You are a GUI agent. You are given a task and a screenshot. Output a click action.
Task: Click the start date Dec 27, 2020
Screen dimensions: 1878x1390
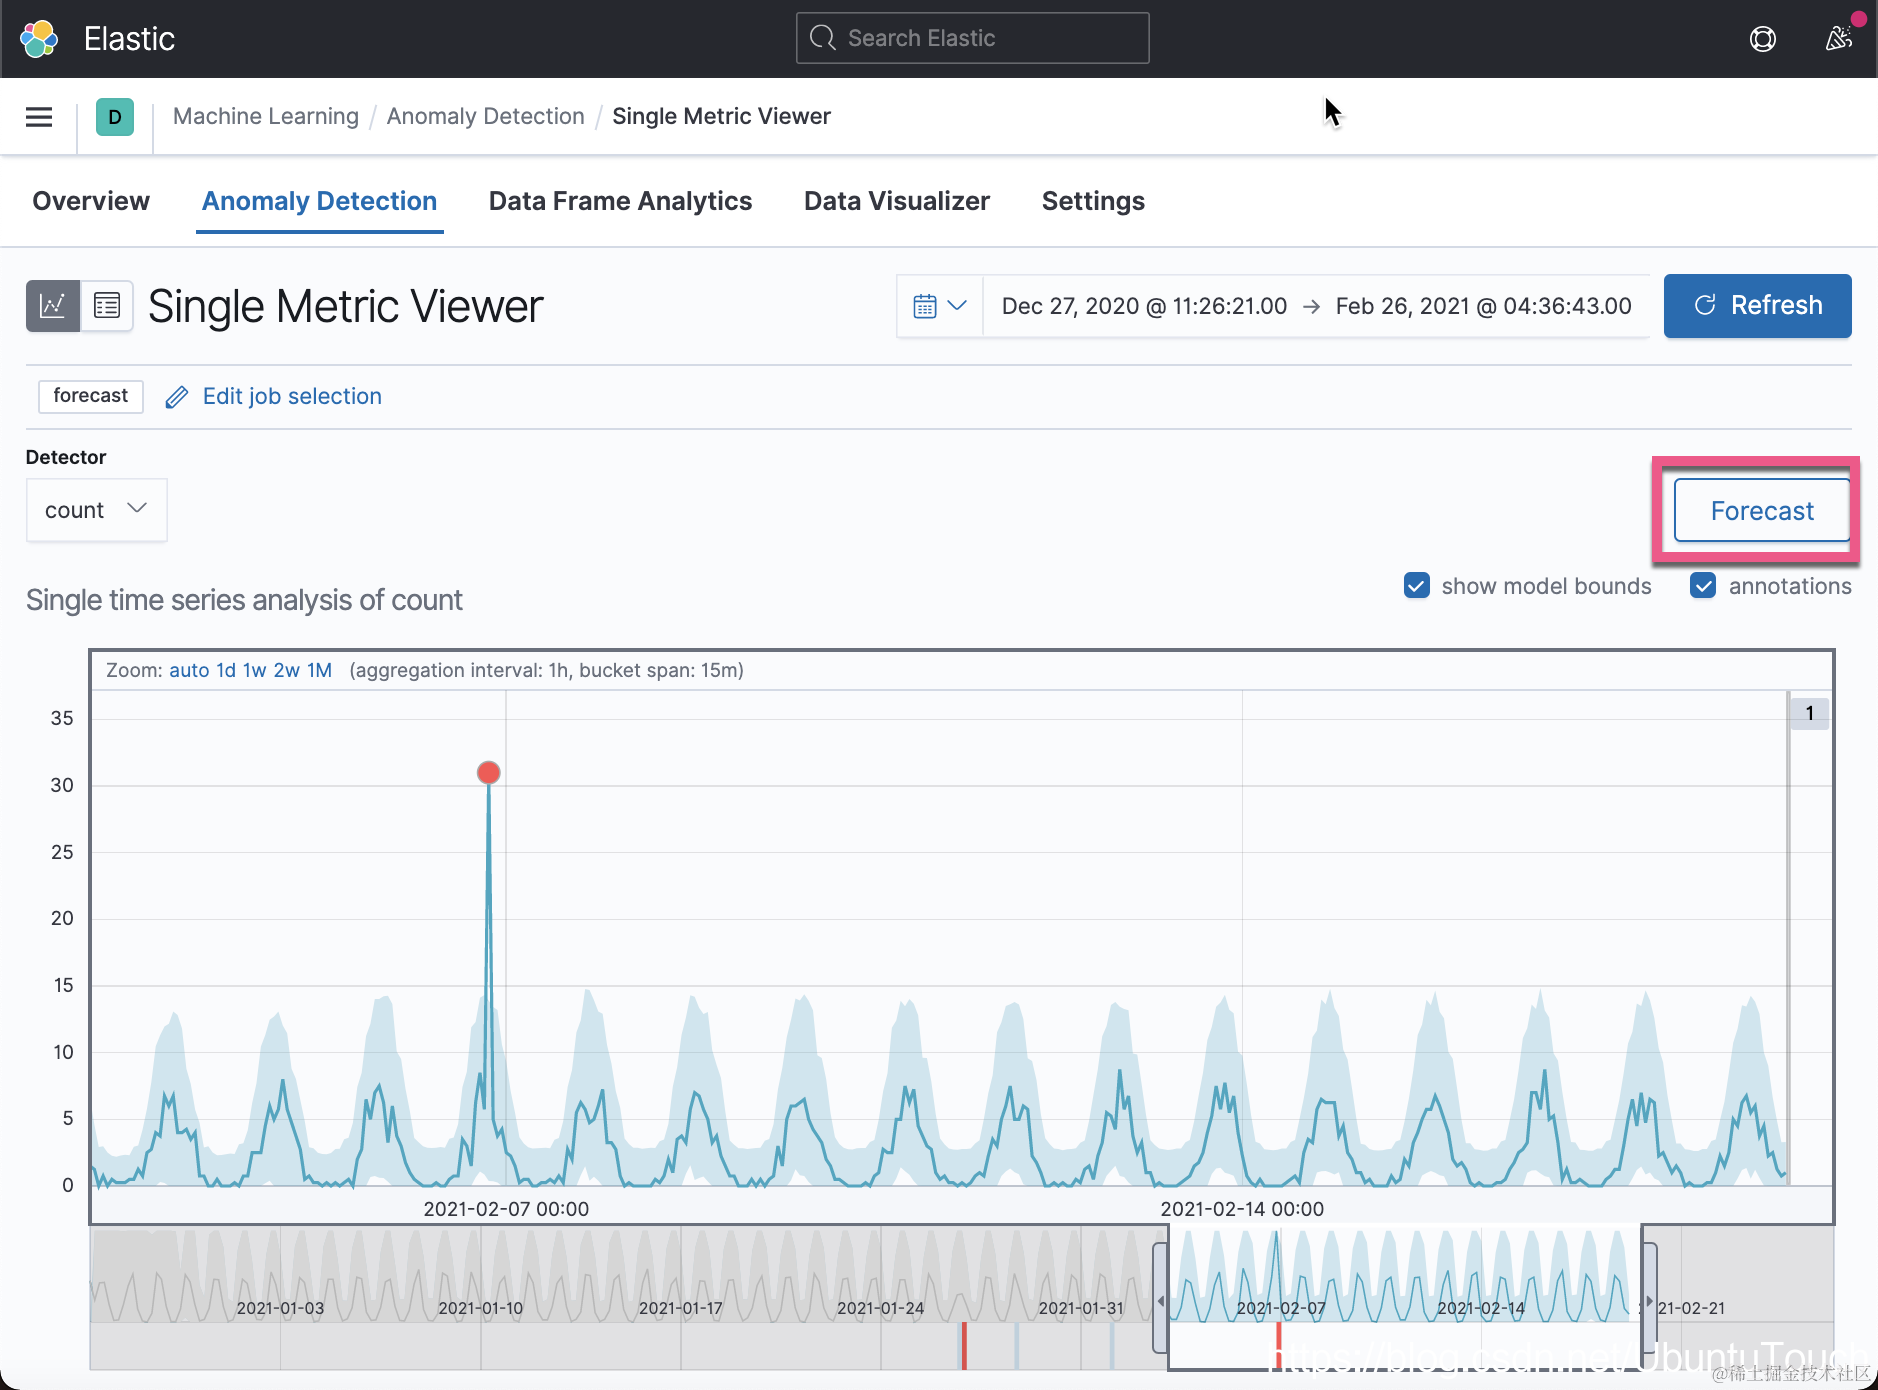click(x=1144, y=306)
